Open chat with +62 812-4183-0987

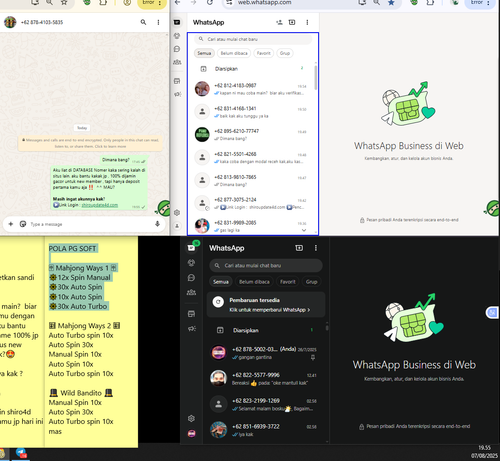tap(253, 89)
